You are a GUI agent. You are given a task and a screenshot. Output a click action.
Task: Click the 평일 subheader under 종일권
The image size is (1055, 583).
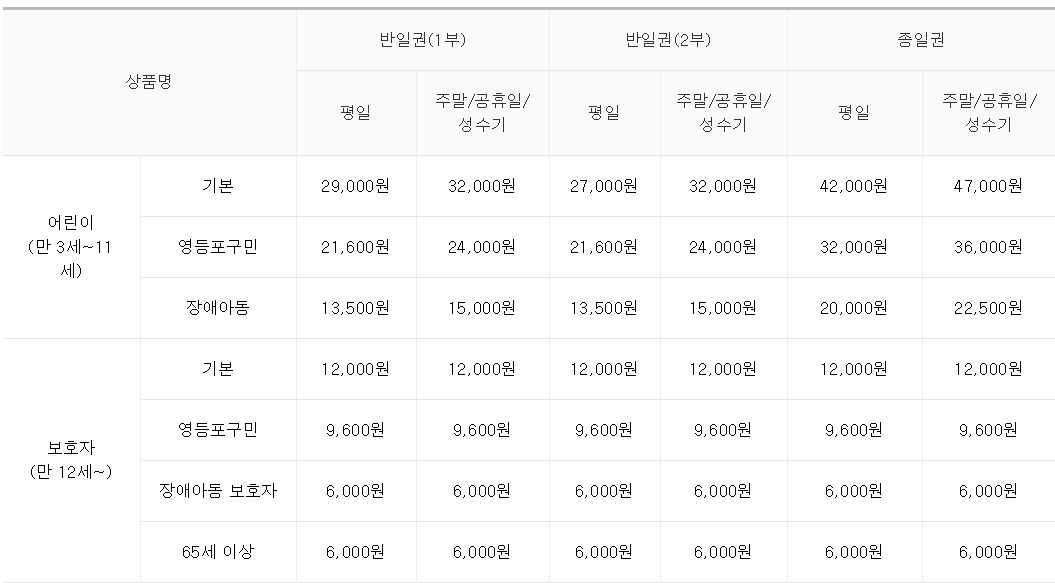coord(854,112)
